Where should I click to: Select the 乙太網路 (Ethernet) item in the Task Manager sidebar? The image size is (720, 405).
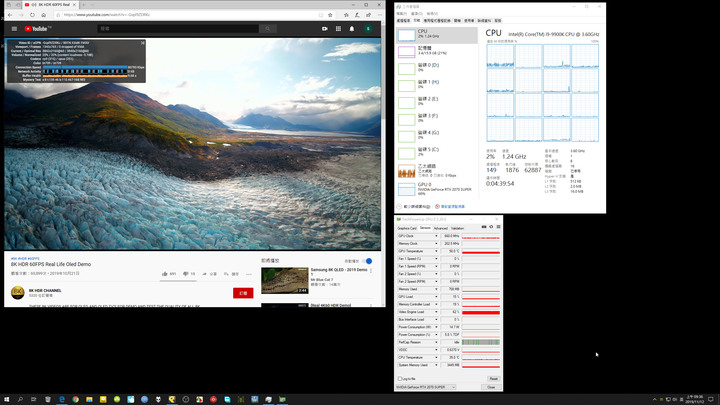(x=437, y=170)
